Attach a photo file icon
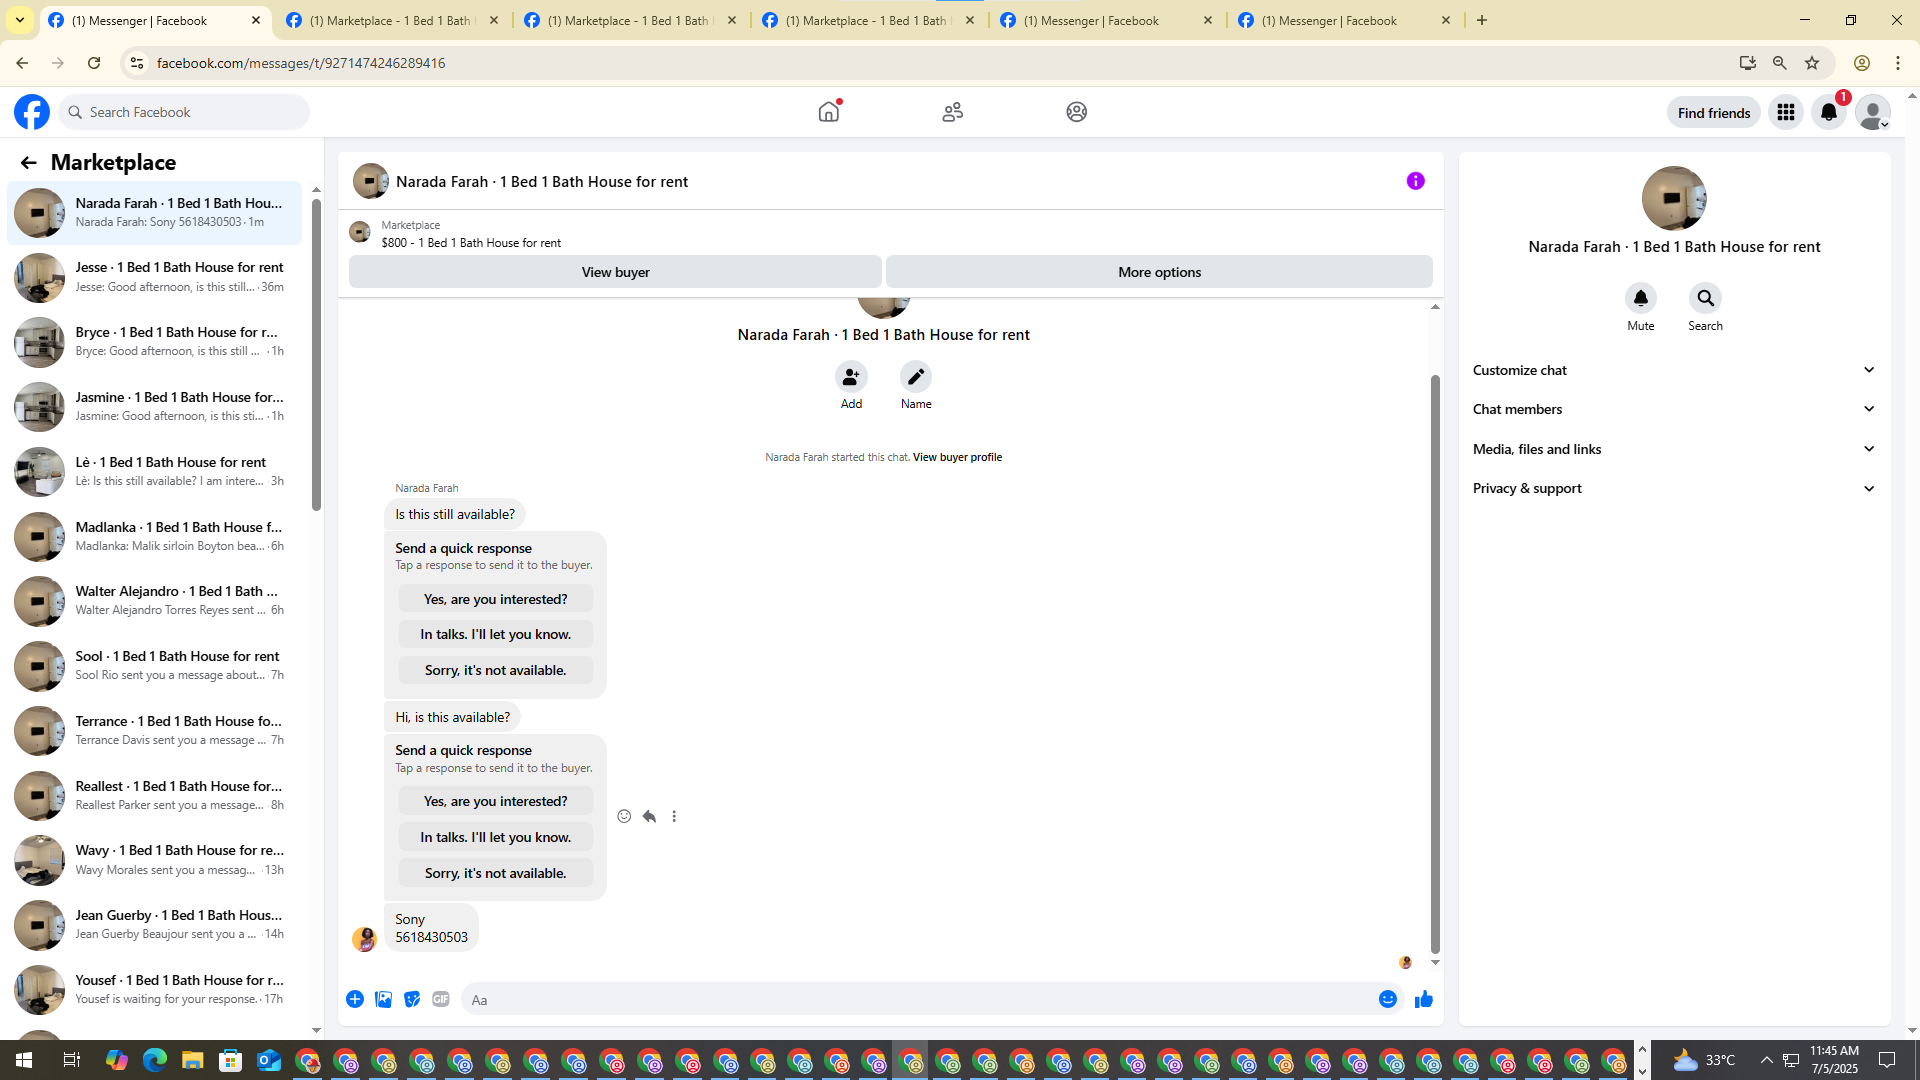Screen dimensions: 1920x1080 pos(383,999)
